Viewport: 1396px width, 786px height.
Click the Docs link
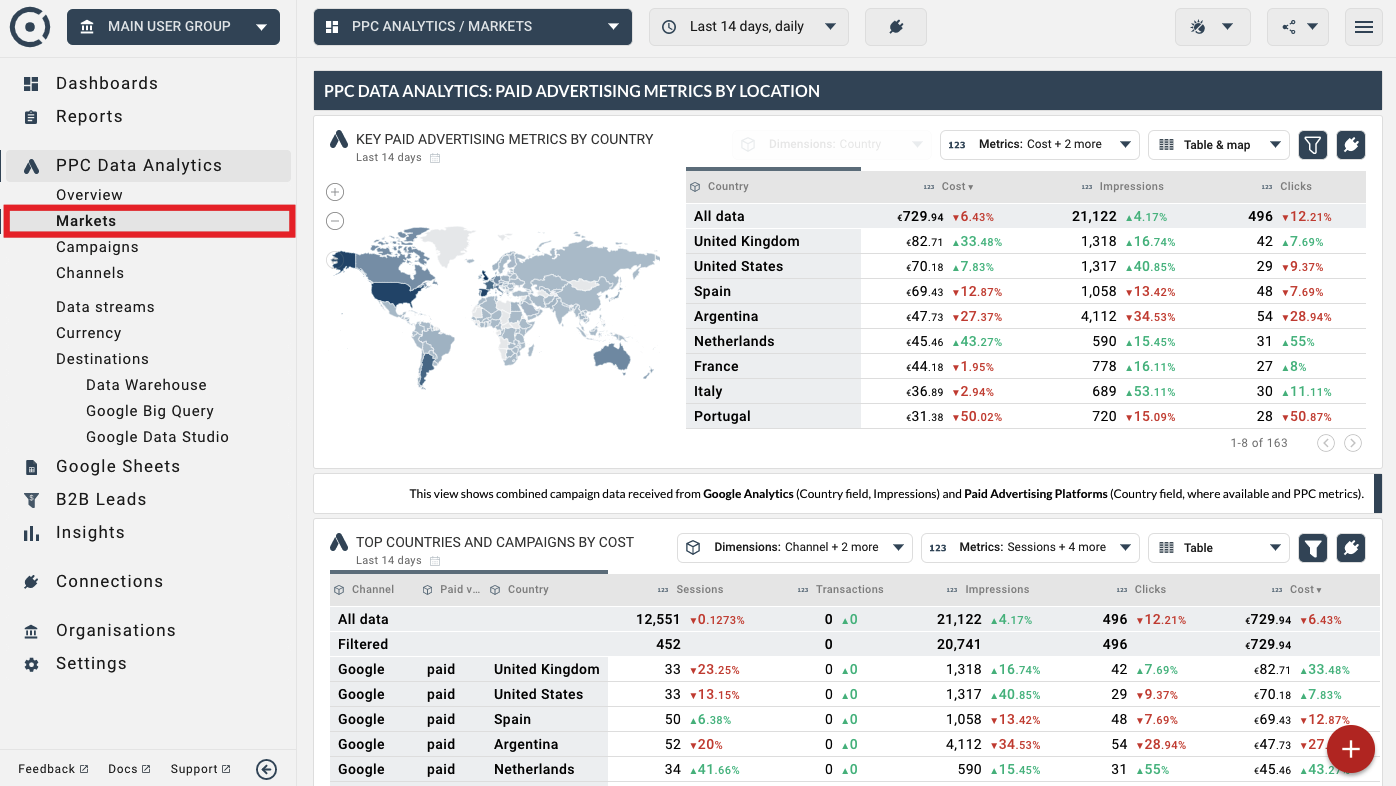point(129,769)
